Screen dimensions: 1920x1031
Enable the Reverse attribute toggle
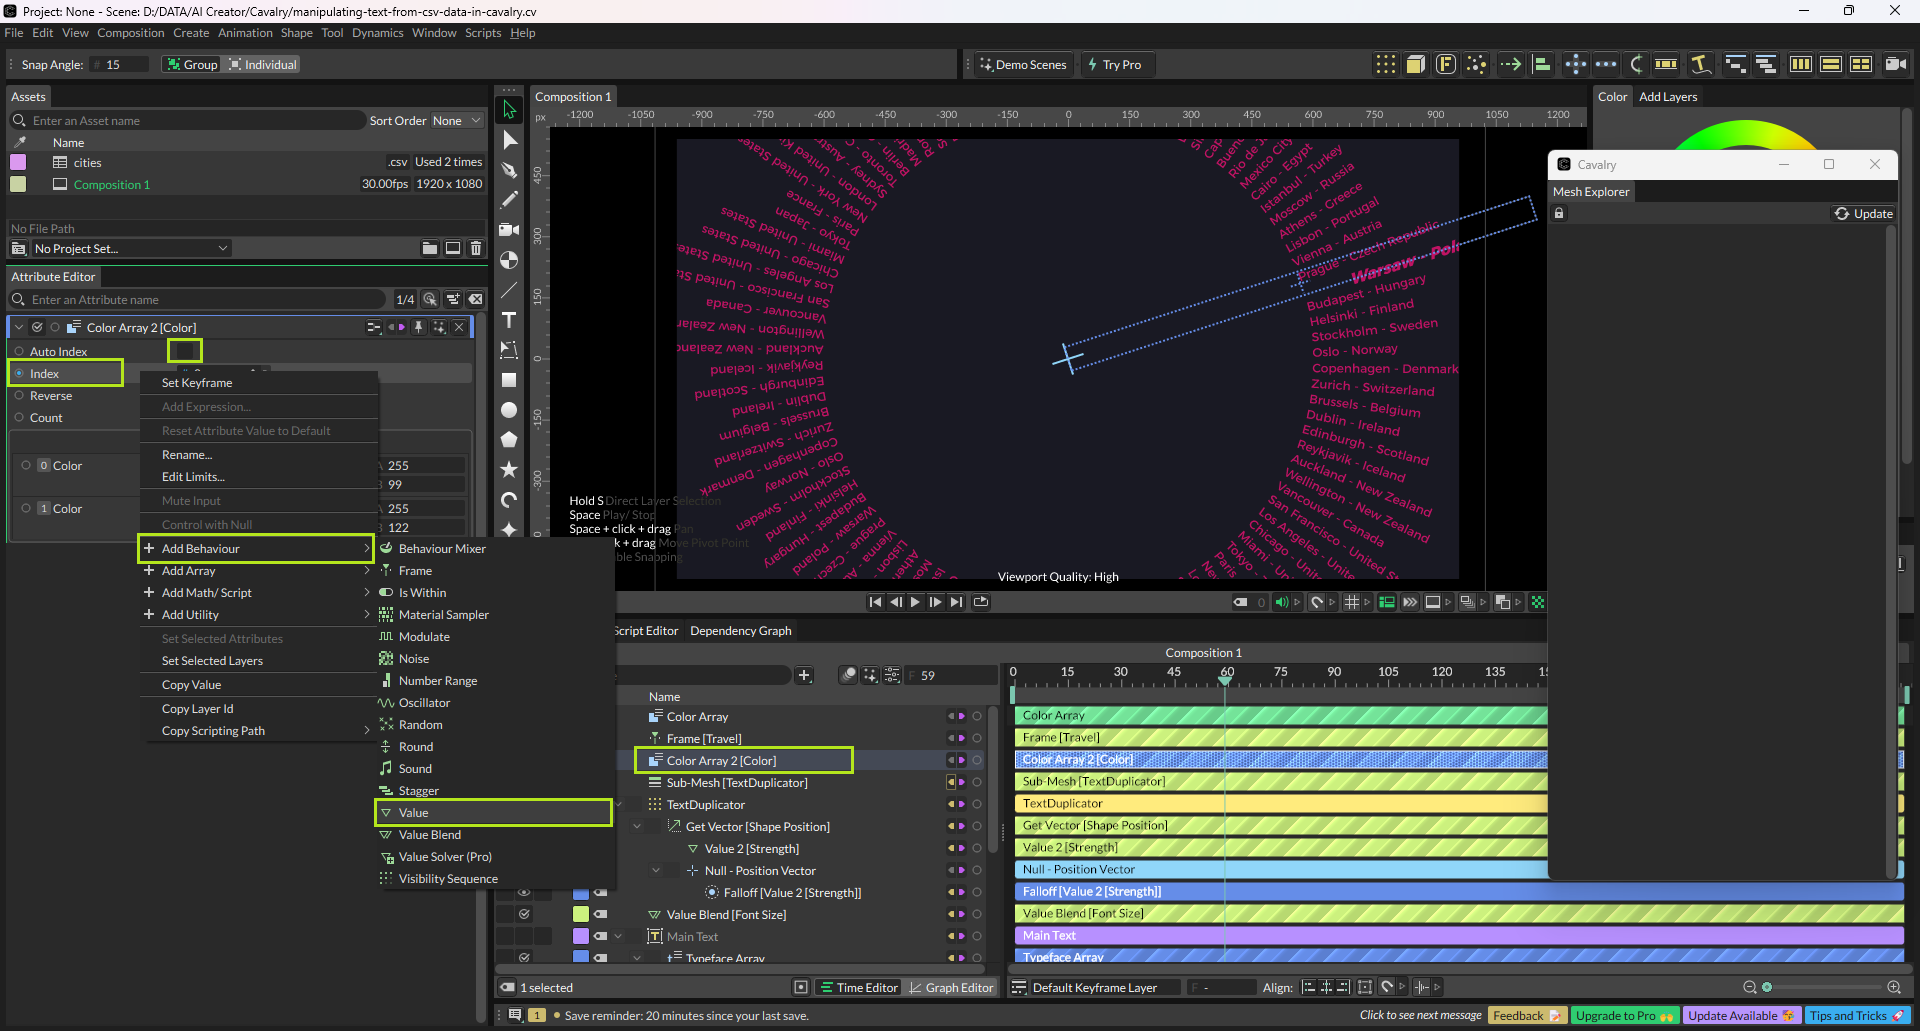click(x=19, y=396)
